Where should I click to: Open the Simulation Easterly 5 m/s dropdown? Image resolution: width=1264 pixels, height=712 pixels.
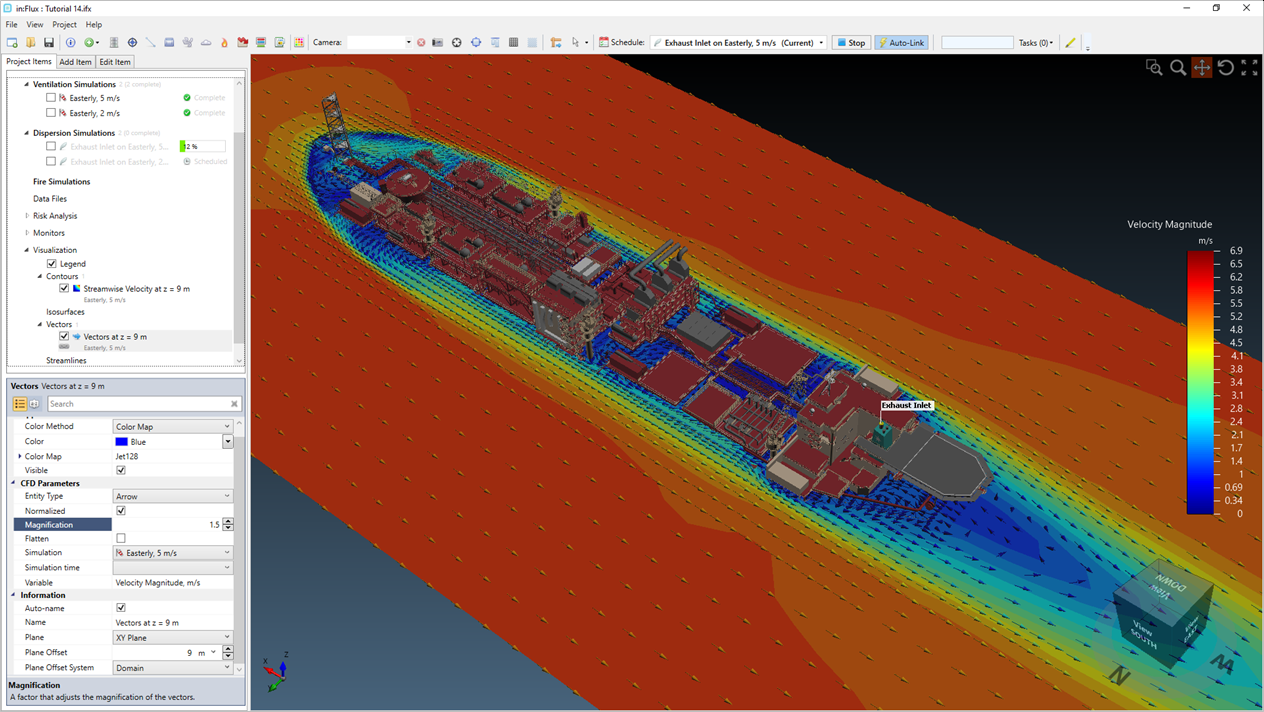(x=173, y=553)
